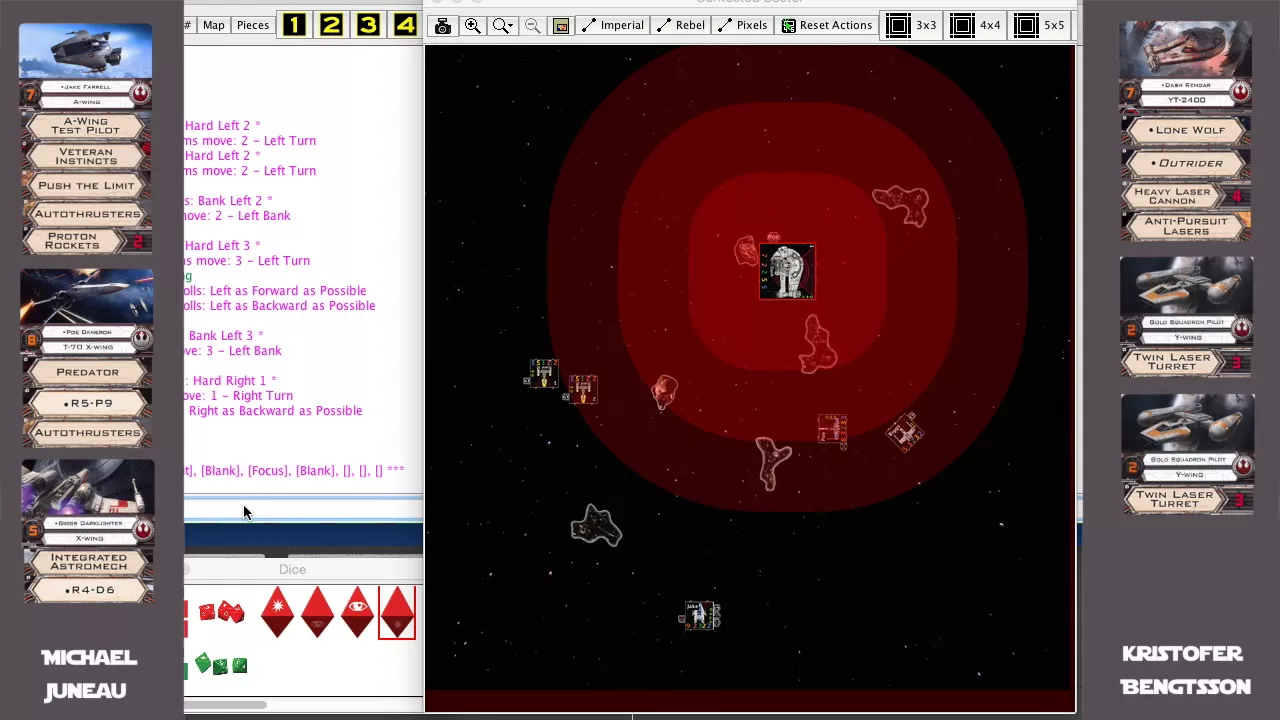1280x720 pixels.
Task: Select the second red die result
Action: (x=317, y=612)
